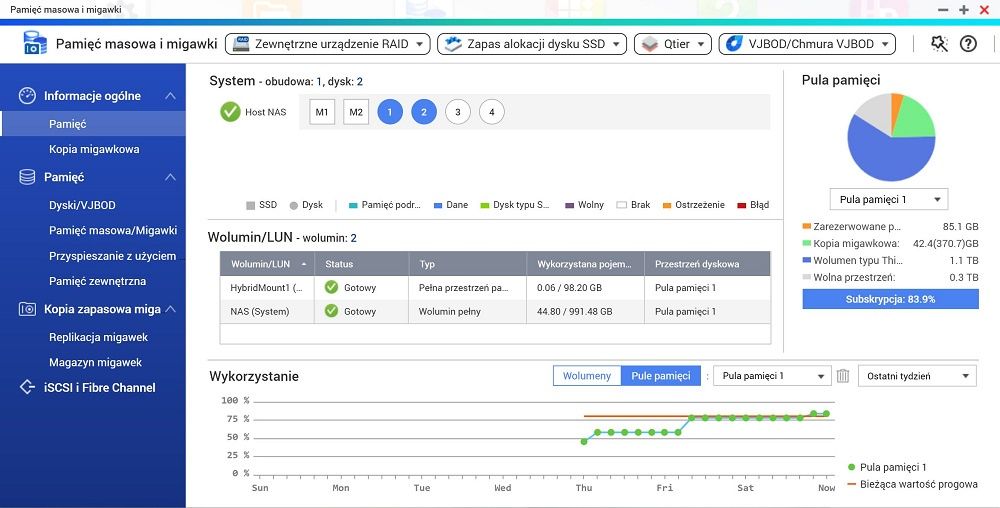Switch to the Wolumeny tab
This screenshot has width=1000, height=508.
point(587,376)
